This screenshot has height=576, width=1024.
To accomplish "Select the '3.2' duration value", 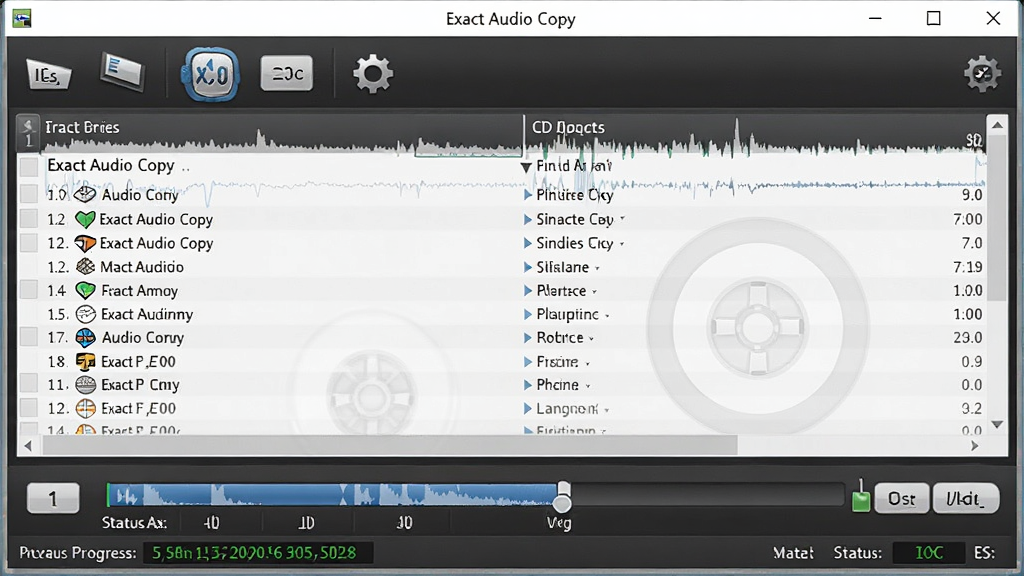I will [972, 409].
